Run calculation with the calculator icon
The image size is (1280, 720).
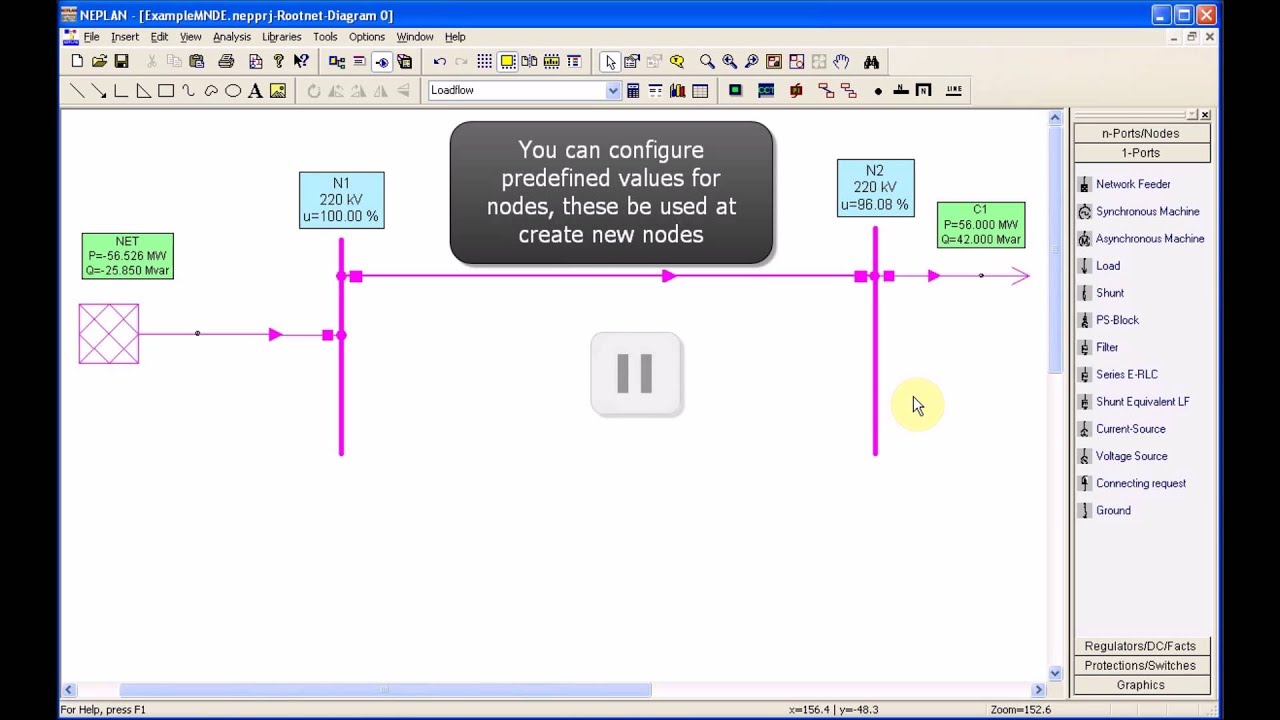coord(633,91)
